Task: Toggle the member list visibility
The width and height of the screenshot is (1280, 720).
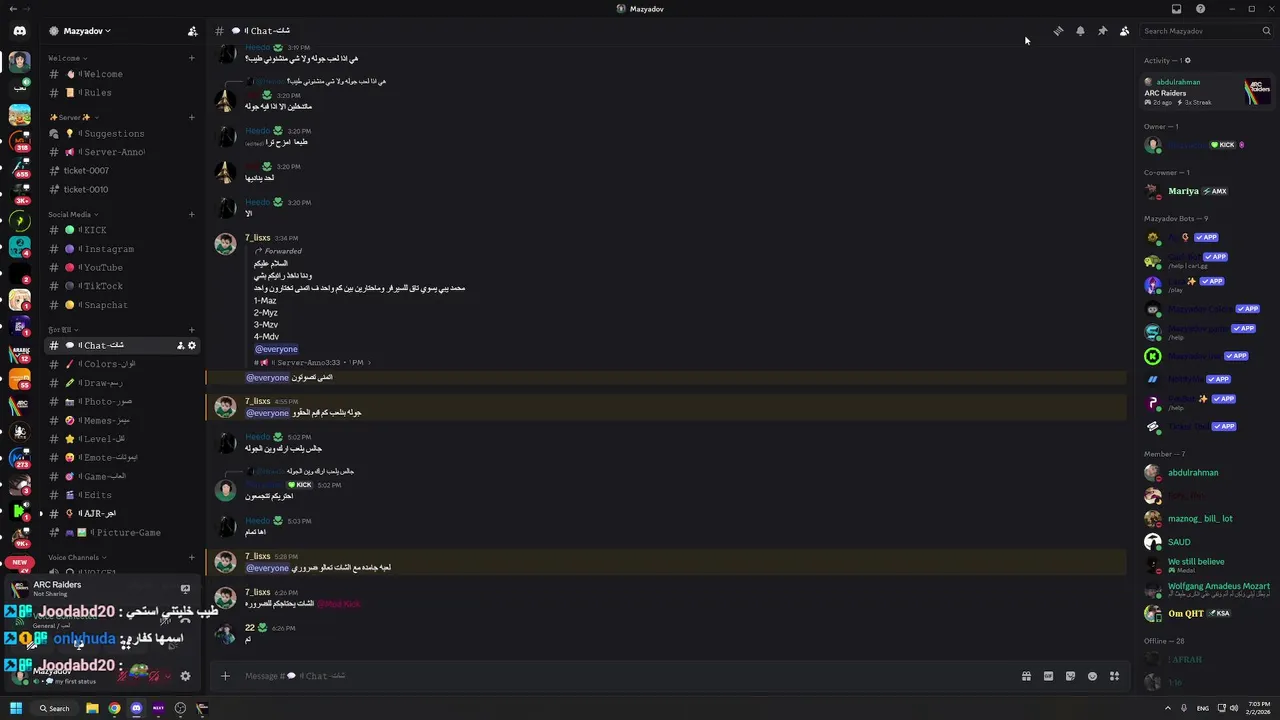Action: pos(1124,31)
